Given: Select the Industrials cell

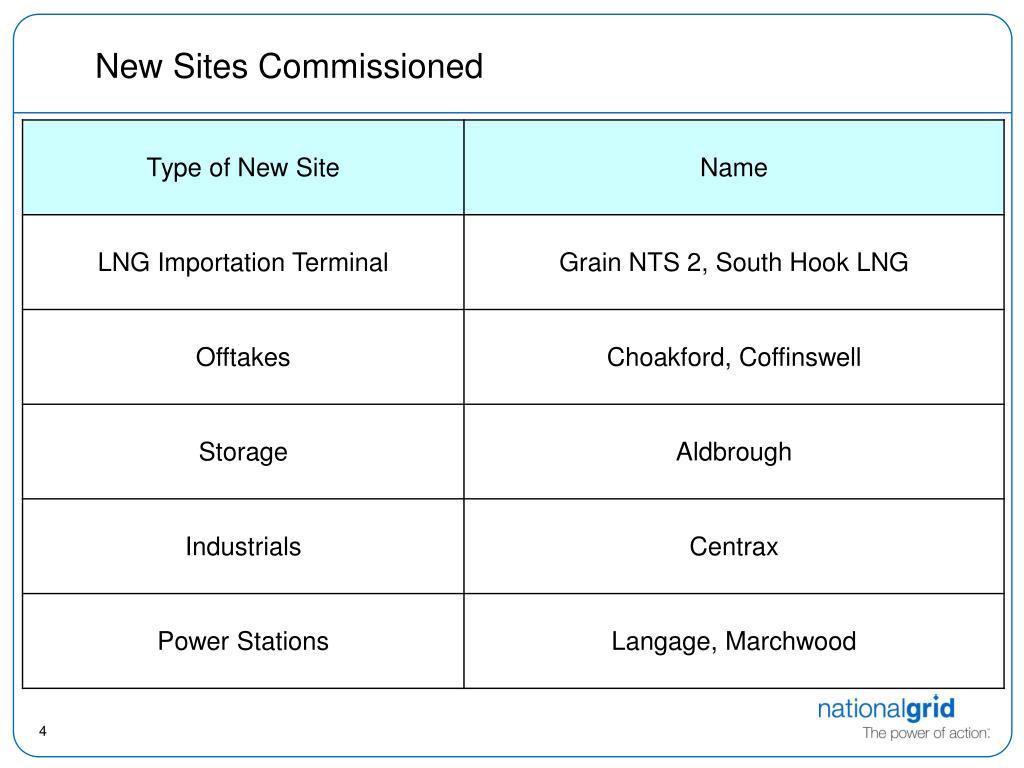Looking at the screenshot, I should (x=243, y=547).
